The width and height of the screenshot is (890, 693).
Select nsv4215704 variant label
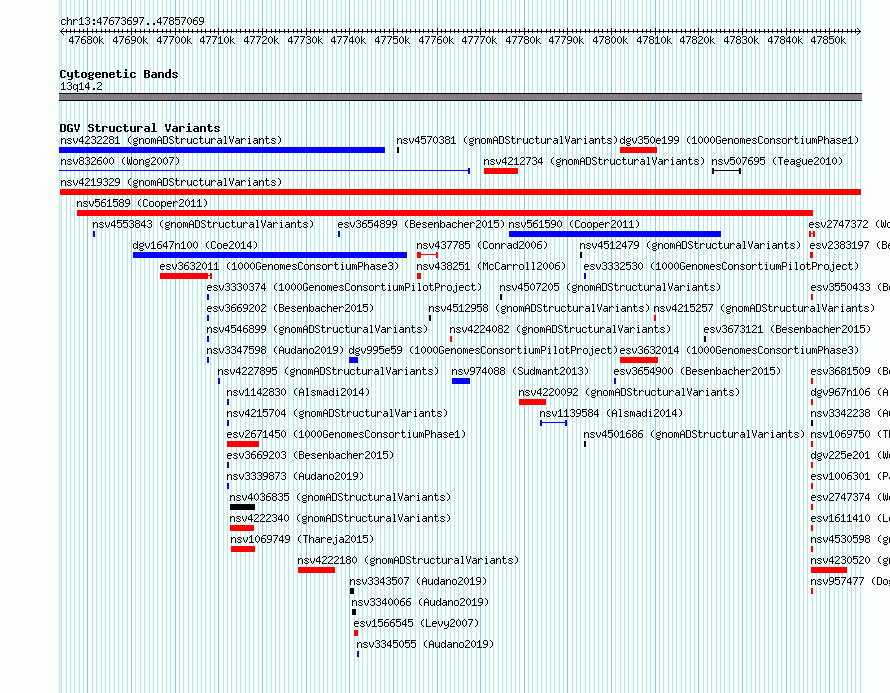coord(337,413)
